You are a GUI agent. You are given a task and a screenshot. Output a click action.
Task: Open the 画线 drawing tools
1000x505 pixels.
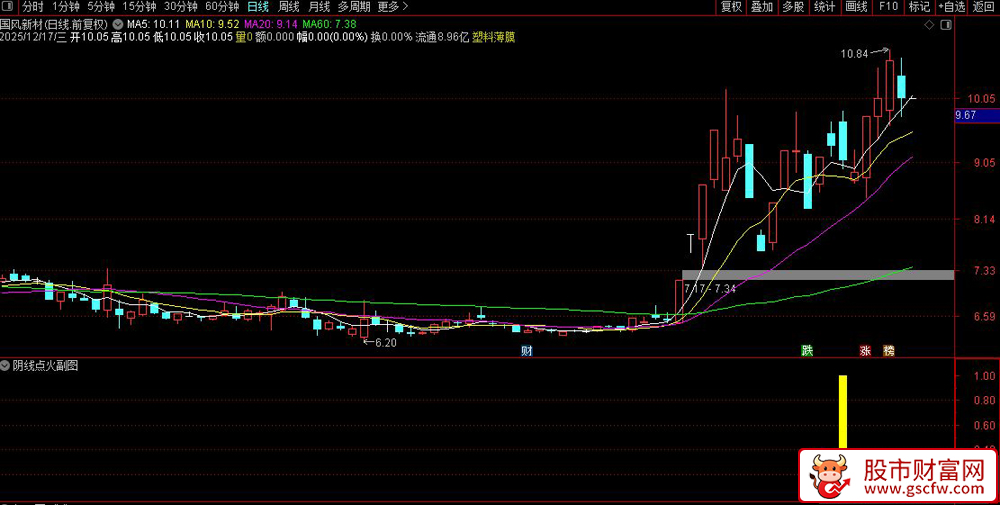[x=857, y=7]
